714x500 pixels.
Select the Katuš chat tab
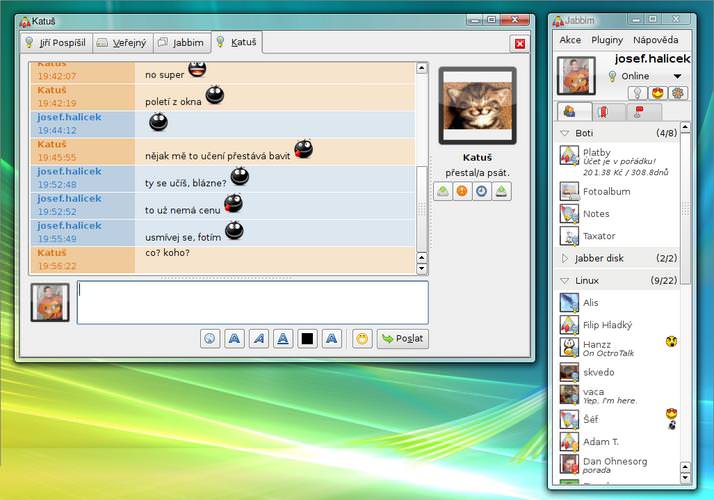click(x=237, y=42)
